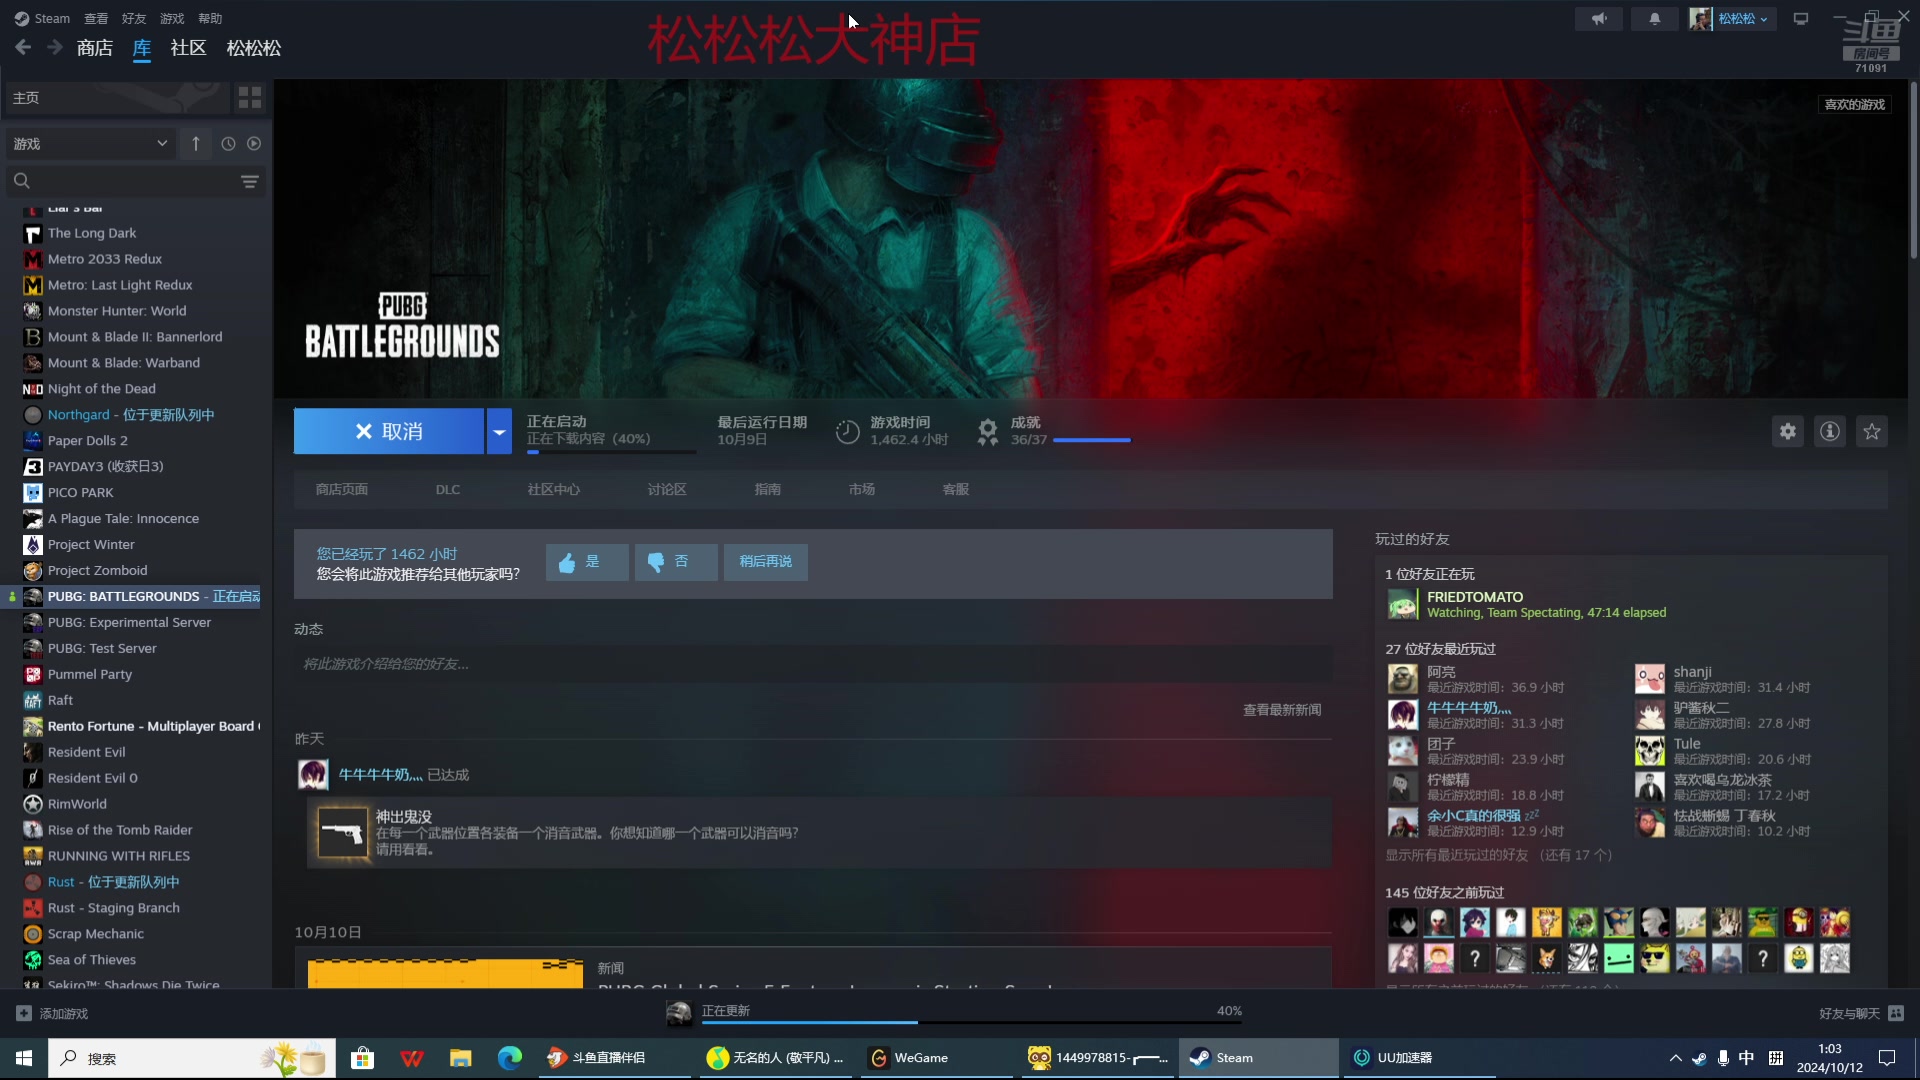Open the 松松松 profile tab
Viewport: 1920px width, 1080px height.
pyautogui.click(x=254, y=48)
